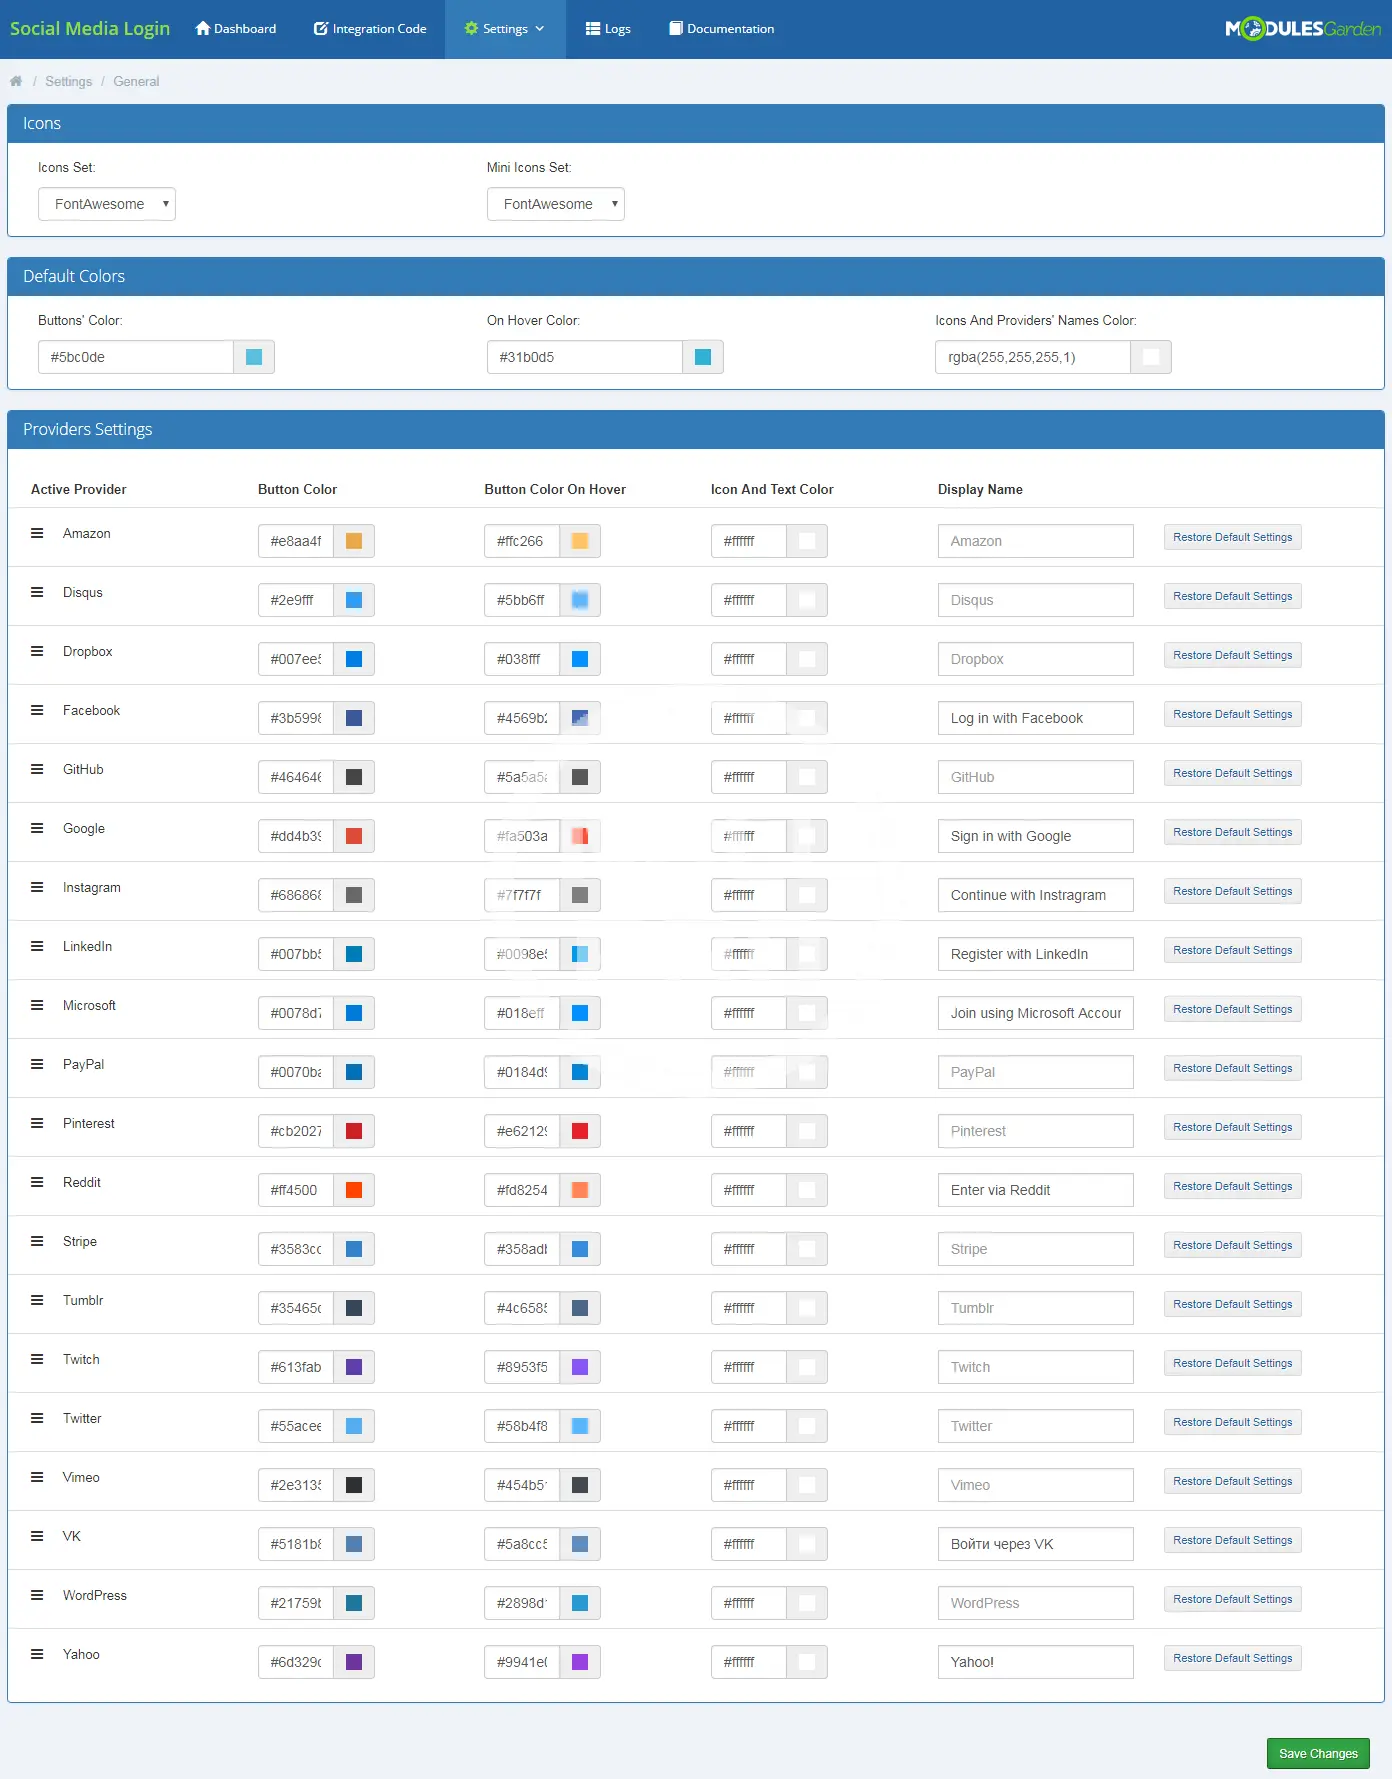Click the drag handle icon for Yahoo
1392x1779 pixels.
(x=37, y=1654)
